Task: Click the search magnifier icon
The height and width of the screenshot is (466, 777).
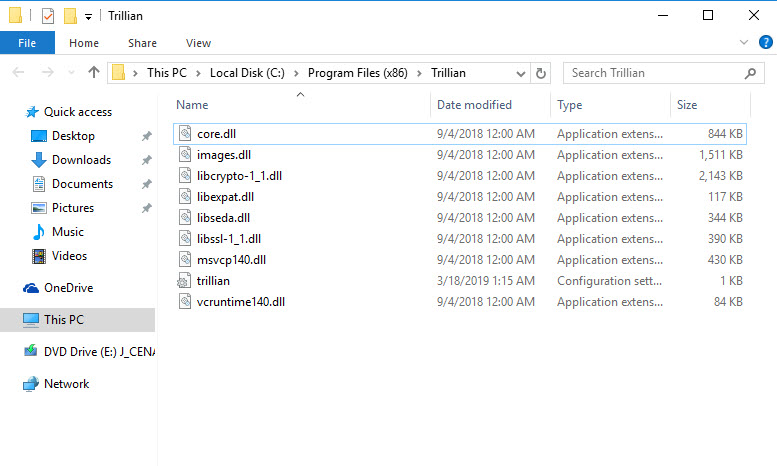Action: pos(751,73)
